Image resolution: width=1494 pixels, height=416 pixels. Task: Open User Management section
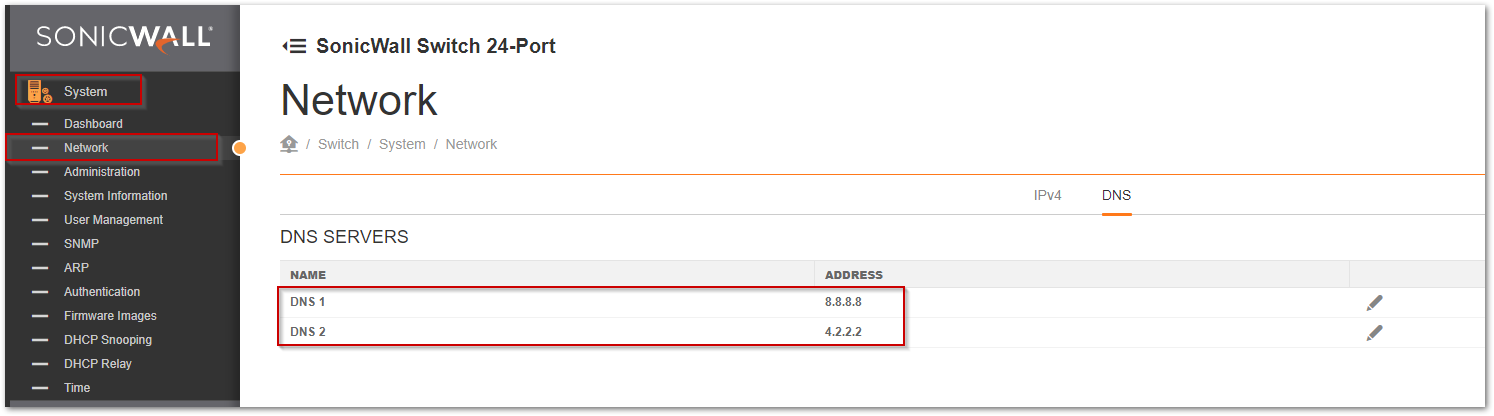pos(113,220)
